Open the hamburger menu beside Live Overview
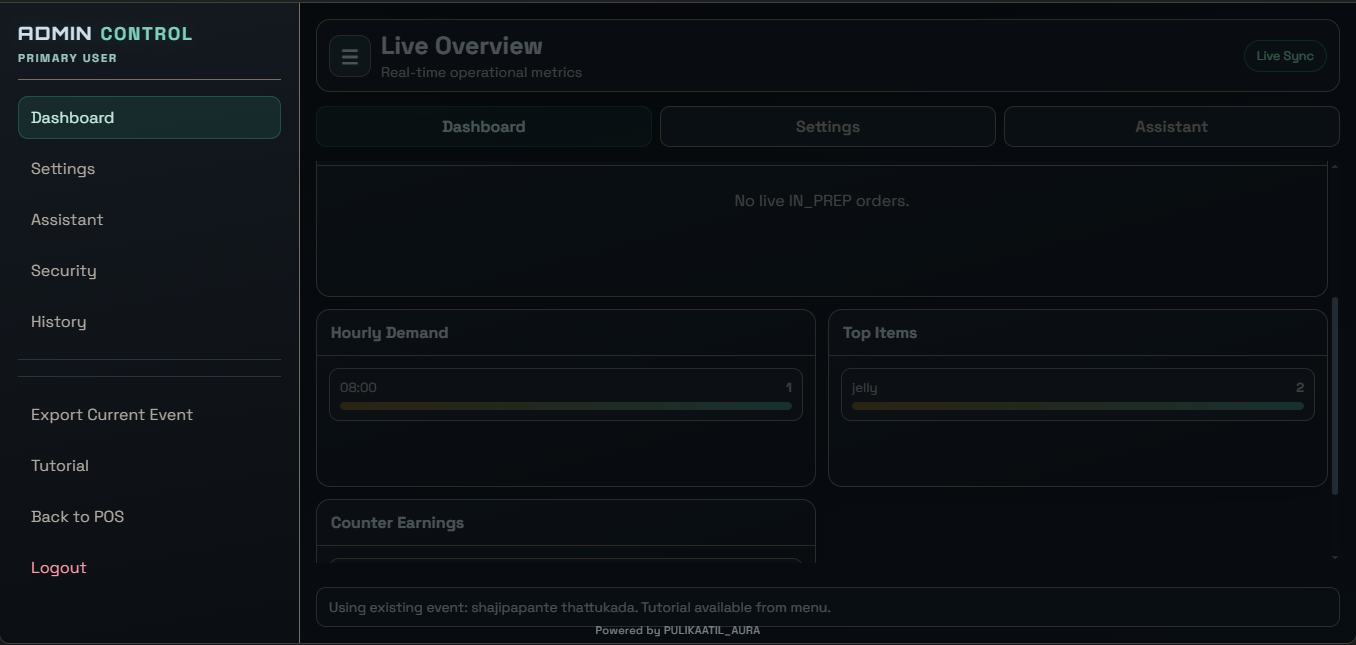This screenshot has height=645, width=1356. click(349, 55)
